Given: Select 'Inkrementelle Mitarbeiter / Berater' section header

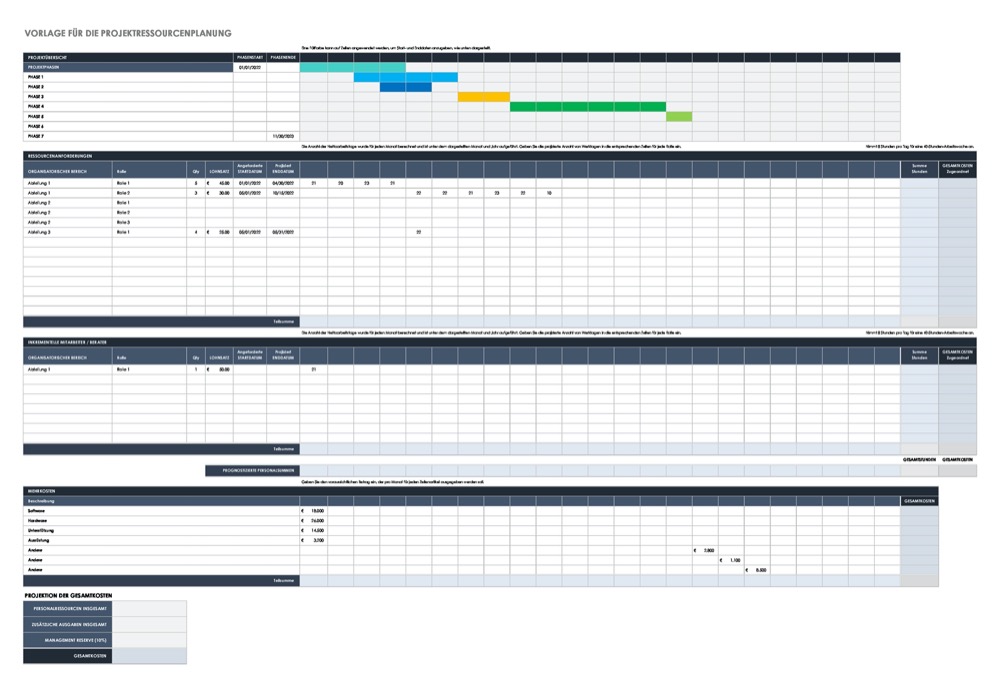Looking at the screenshot, I should pyautogui.click(x=499, y=342).
